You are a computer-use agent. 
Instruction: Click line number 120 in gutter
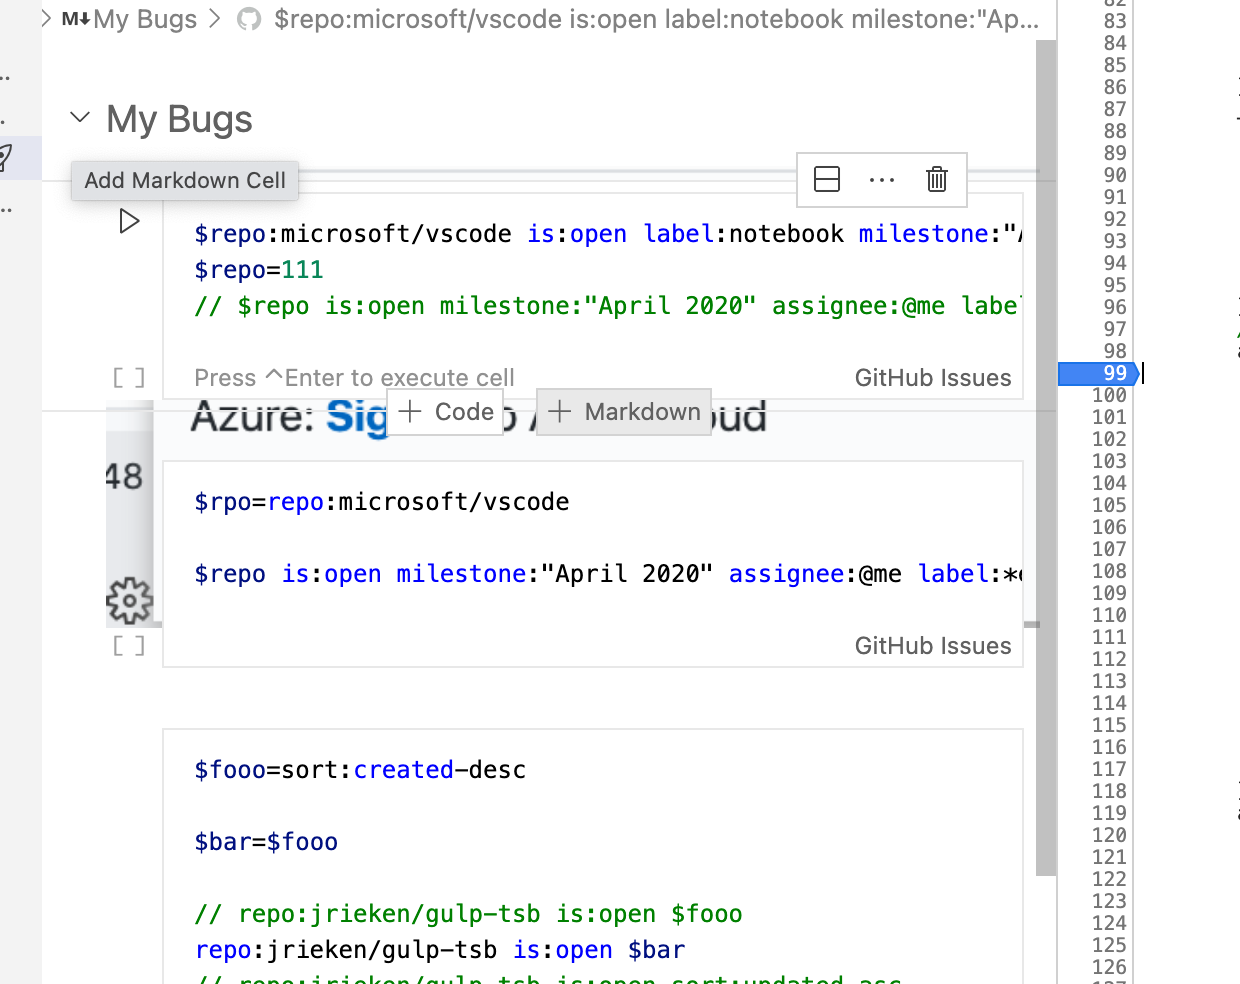pyautogui.click(x=1110, y=835)
